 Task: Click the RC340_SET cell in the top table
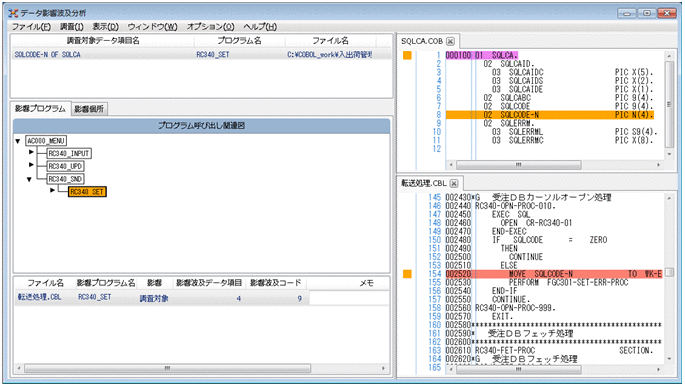point(213,55)
